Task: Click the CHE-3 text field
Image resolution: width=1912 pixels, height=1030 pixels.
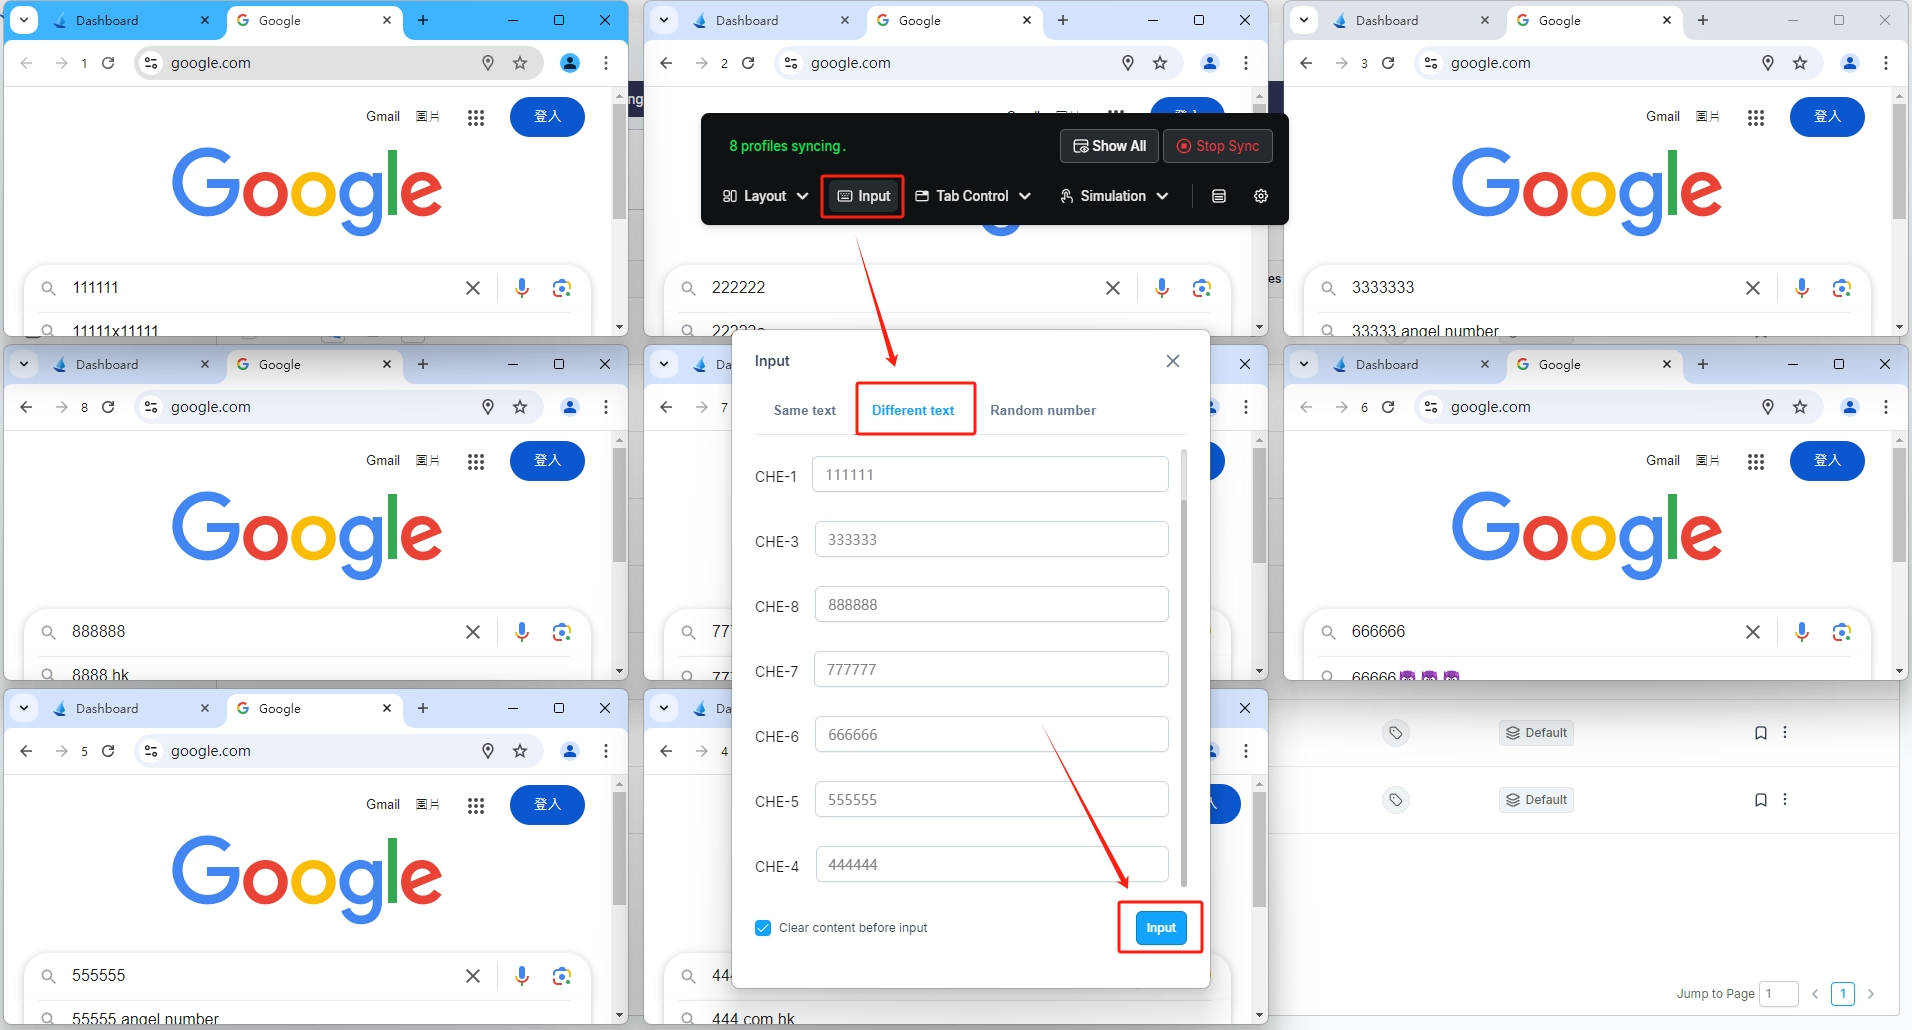Action: (991, 540)
